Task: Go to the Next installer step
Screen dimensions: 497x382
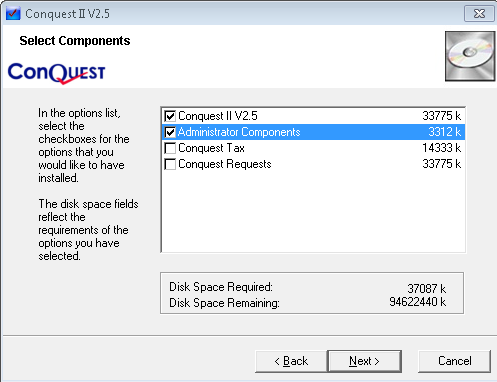Action: click(365, 361)
